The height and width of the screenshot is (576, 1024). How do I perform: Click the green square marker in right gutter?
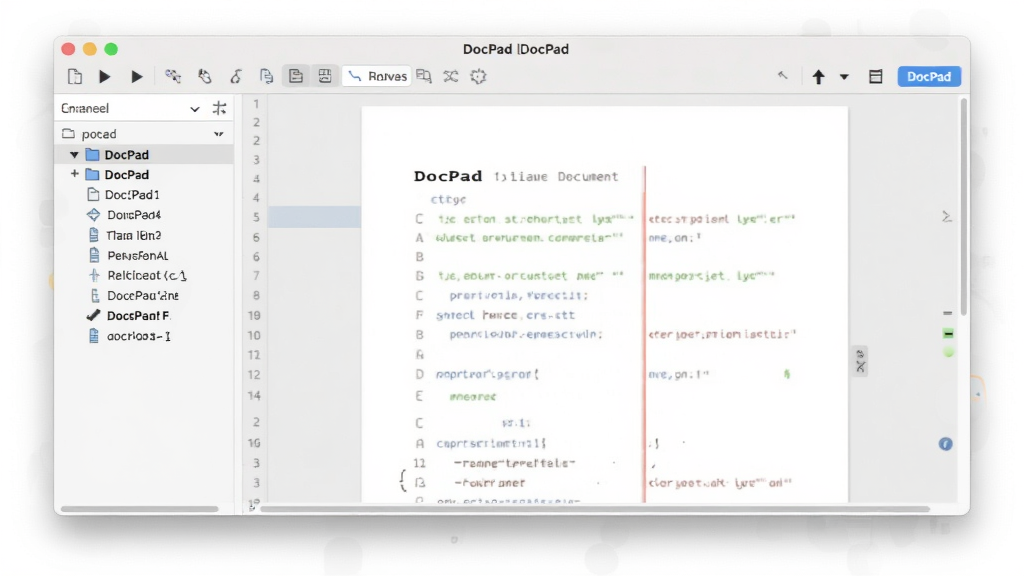(x=948, y=334)
